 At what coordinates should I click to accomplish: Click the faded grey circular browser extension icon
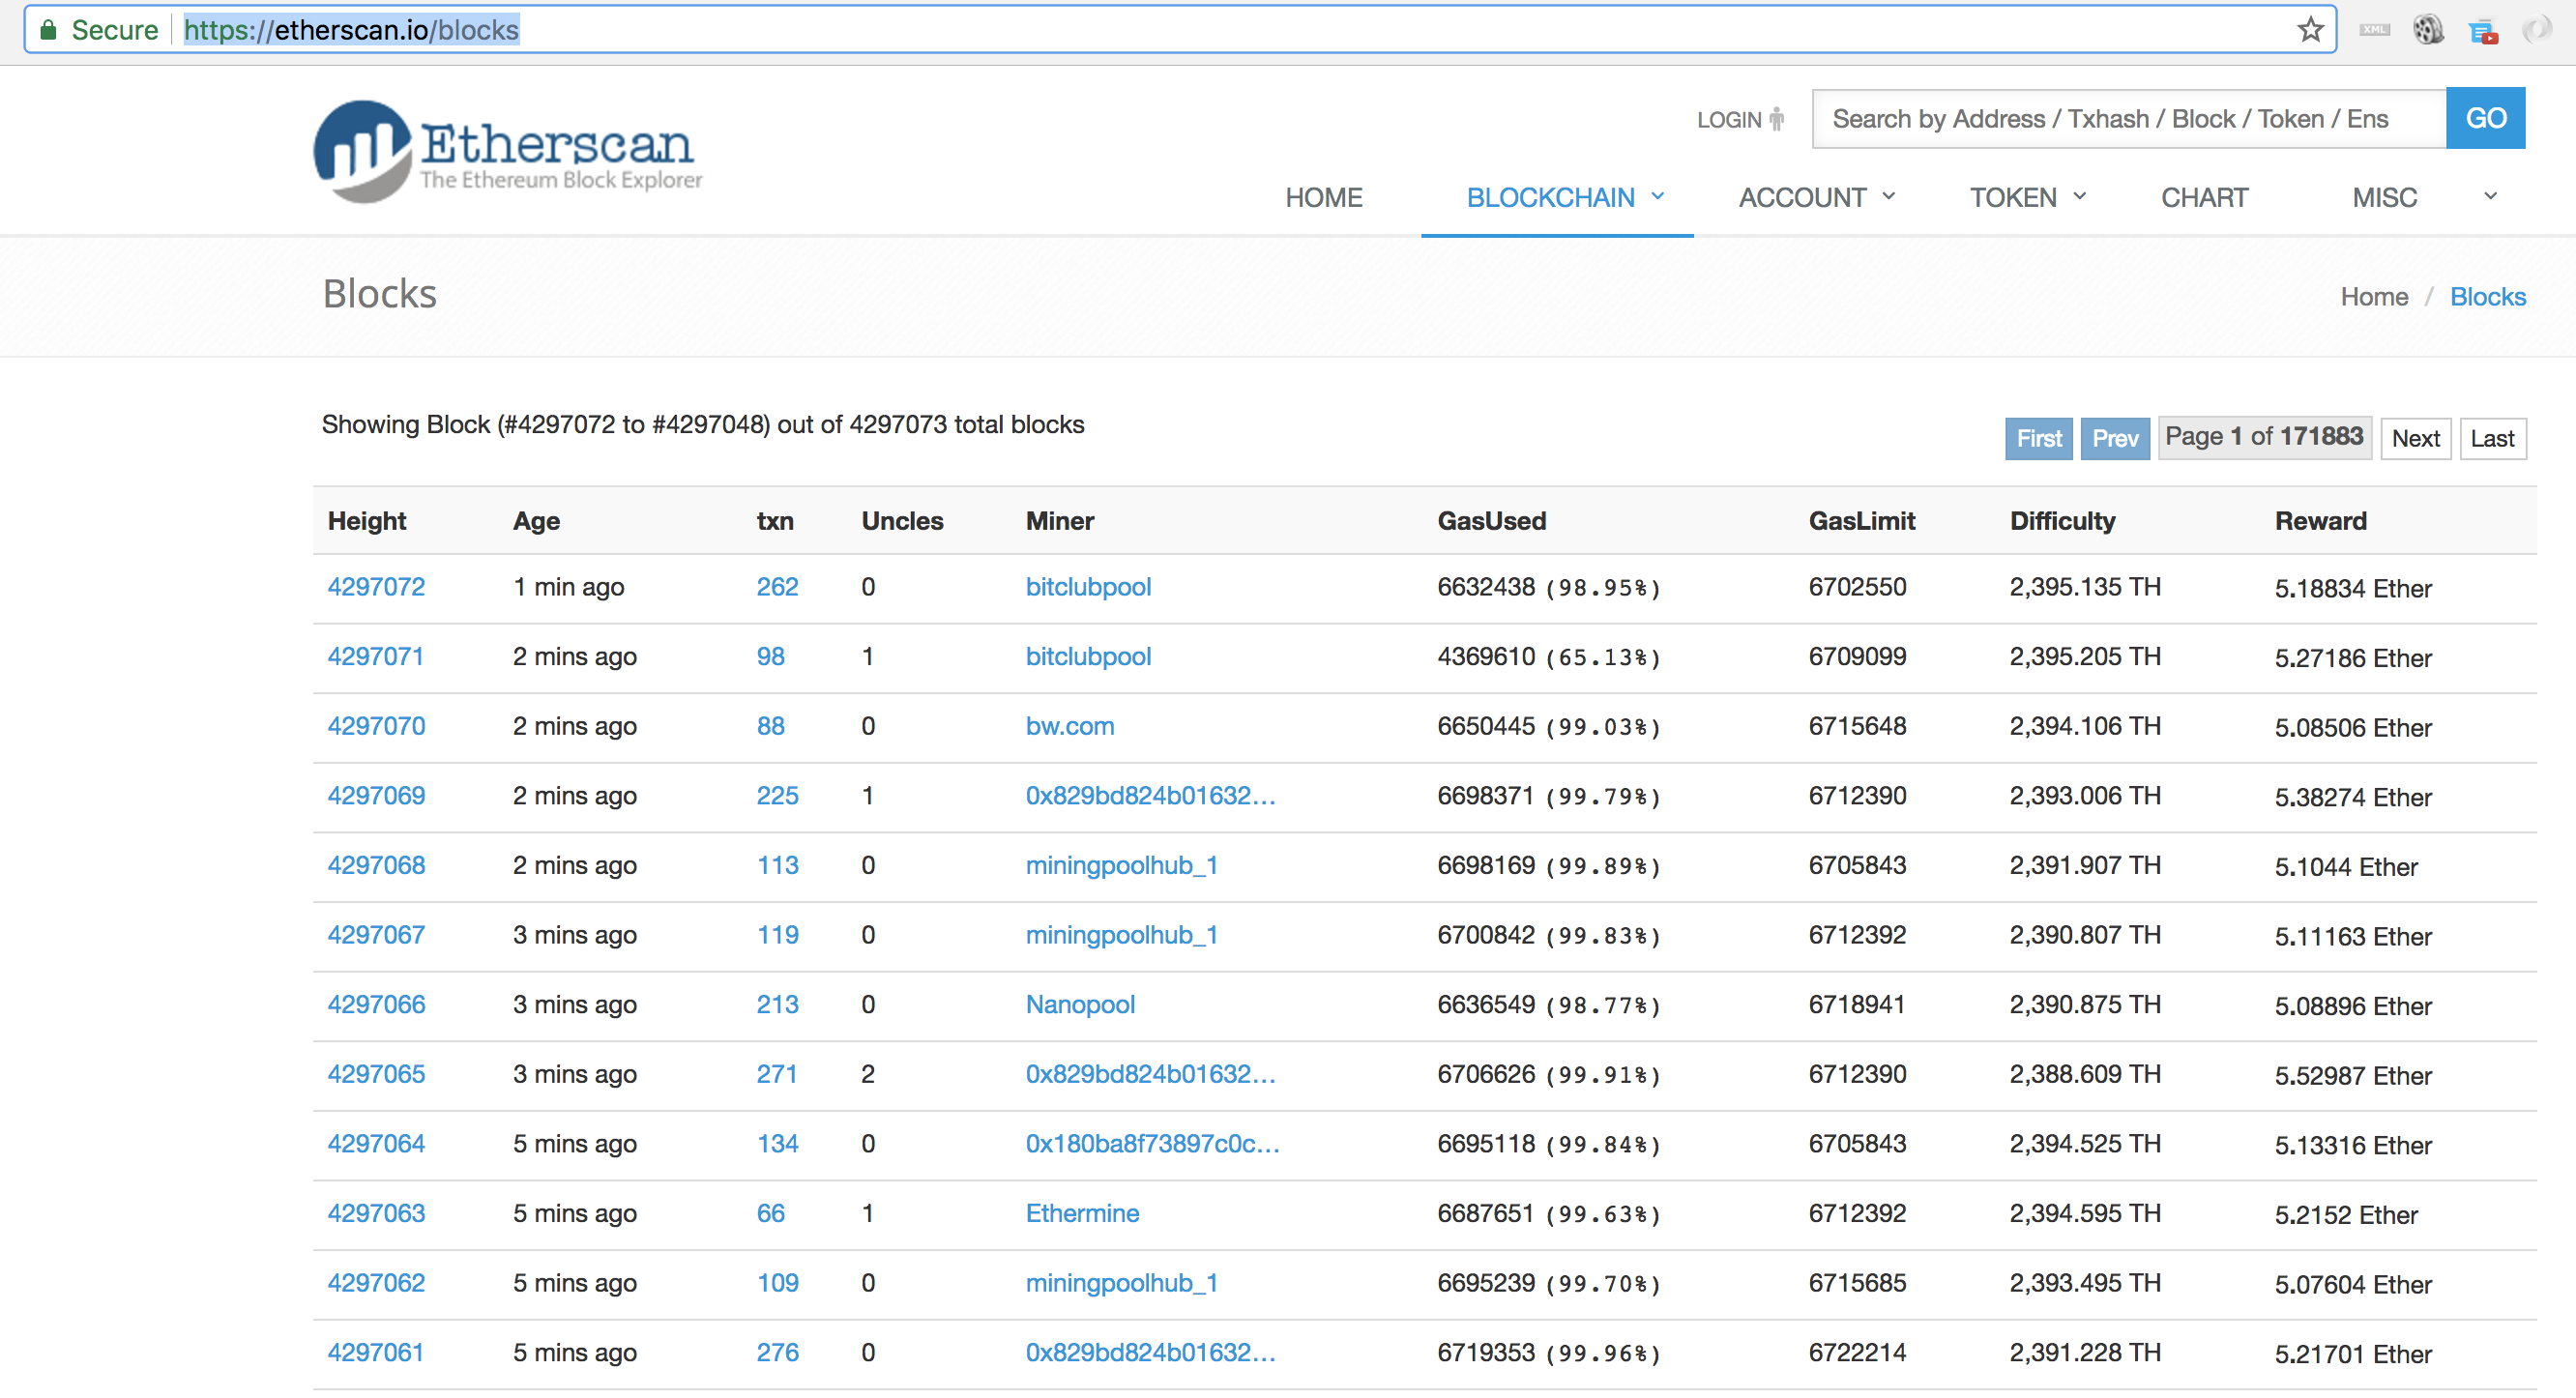(2537, 30)
